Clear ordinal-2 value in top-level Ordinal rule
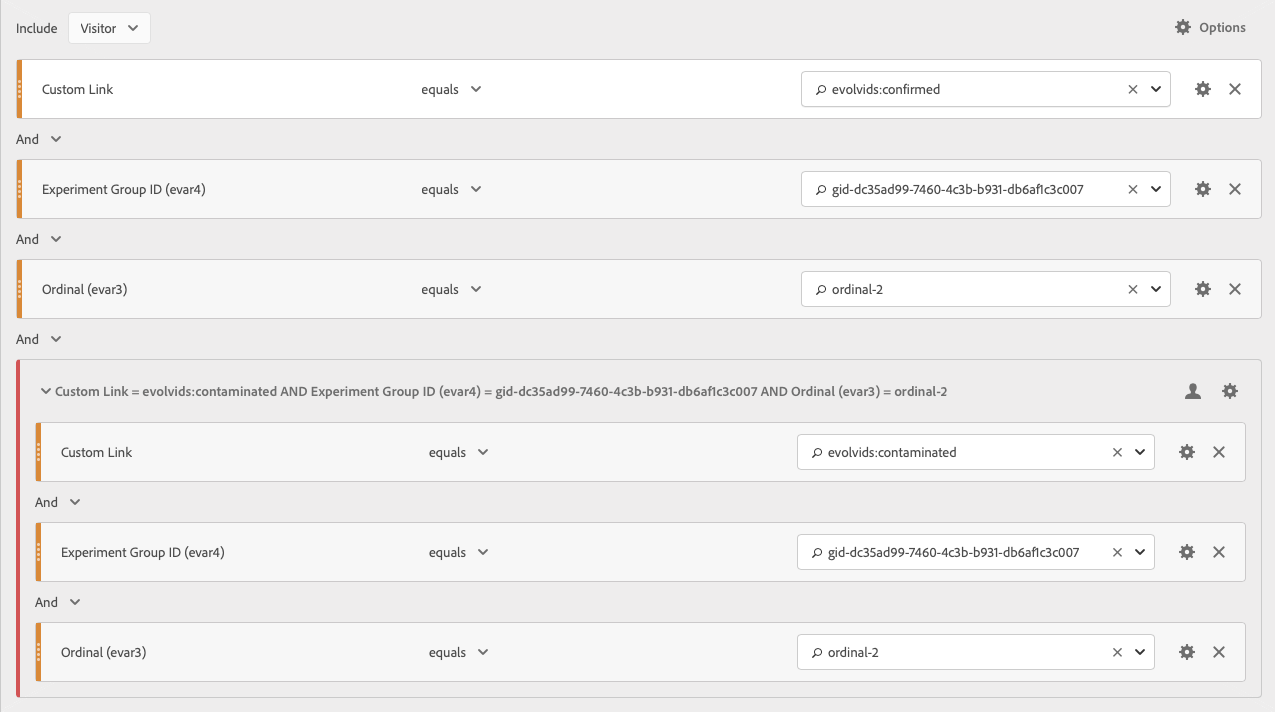This screenshot has width=1275, height=712. [x=1133, y=289]
